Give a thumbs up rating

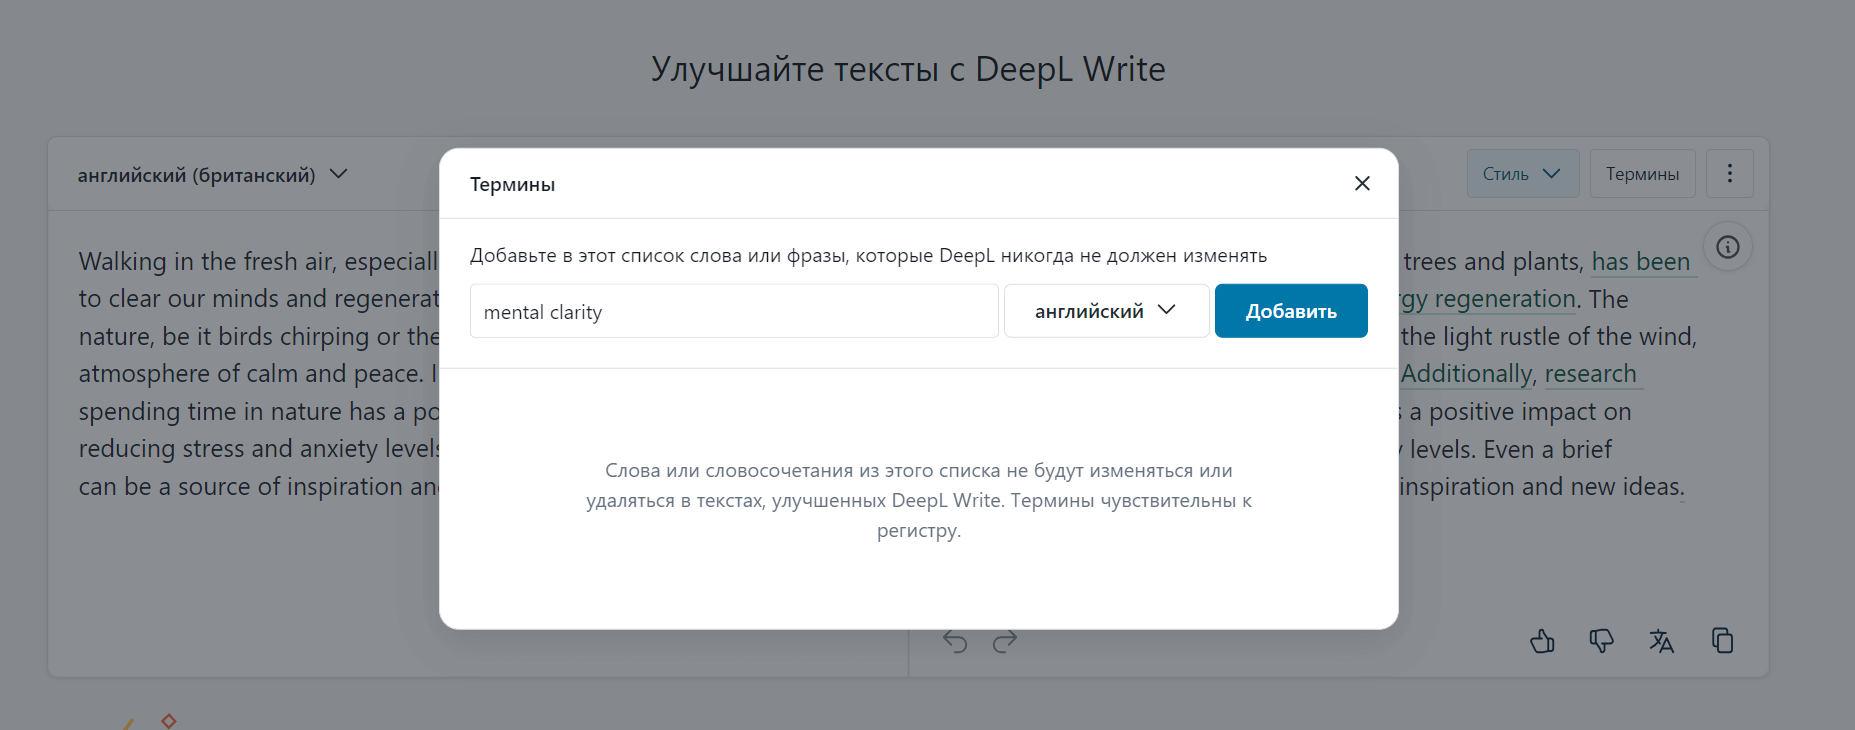pos(1542,641)
